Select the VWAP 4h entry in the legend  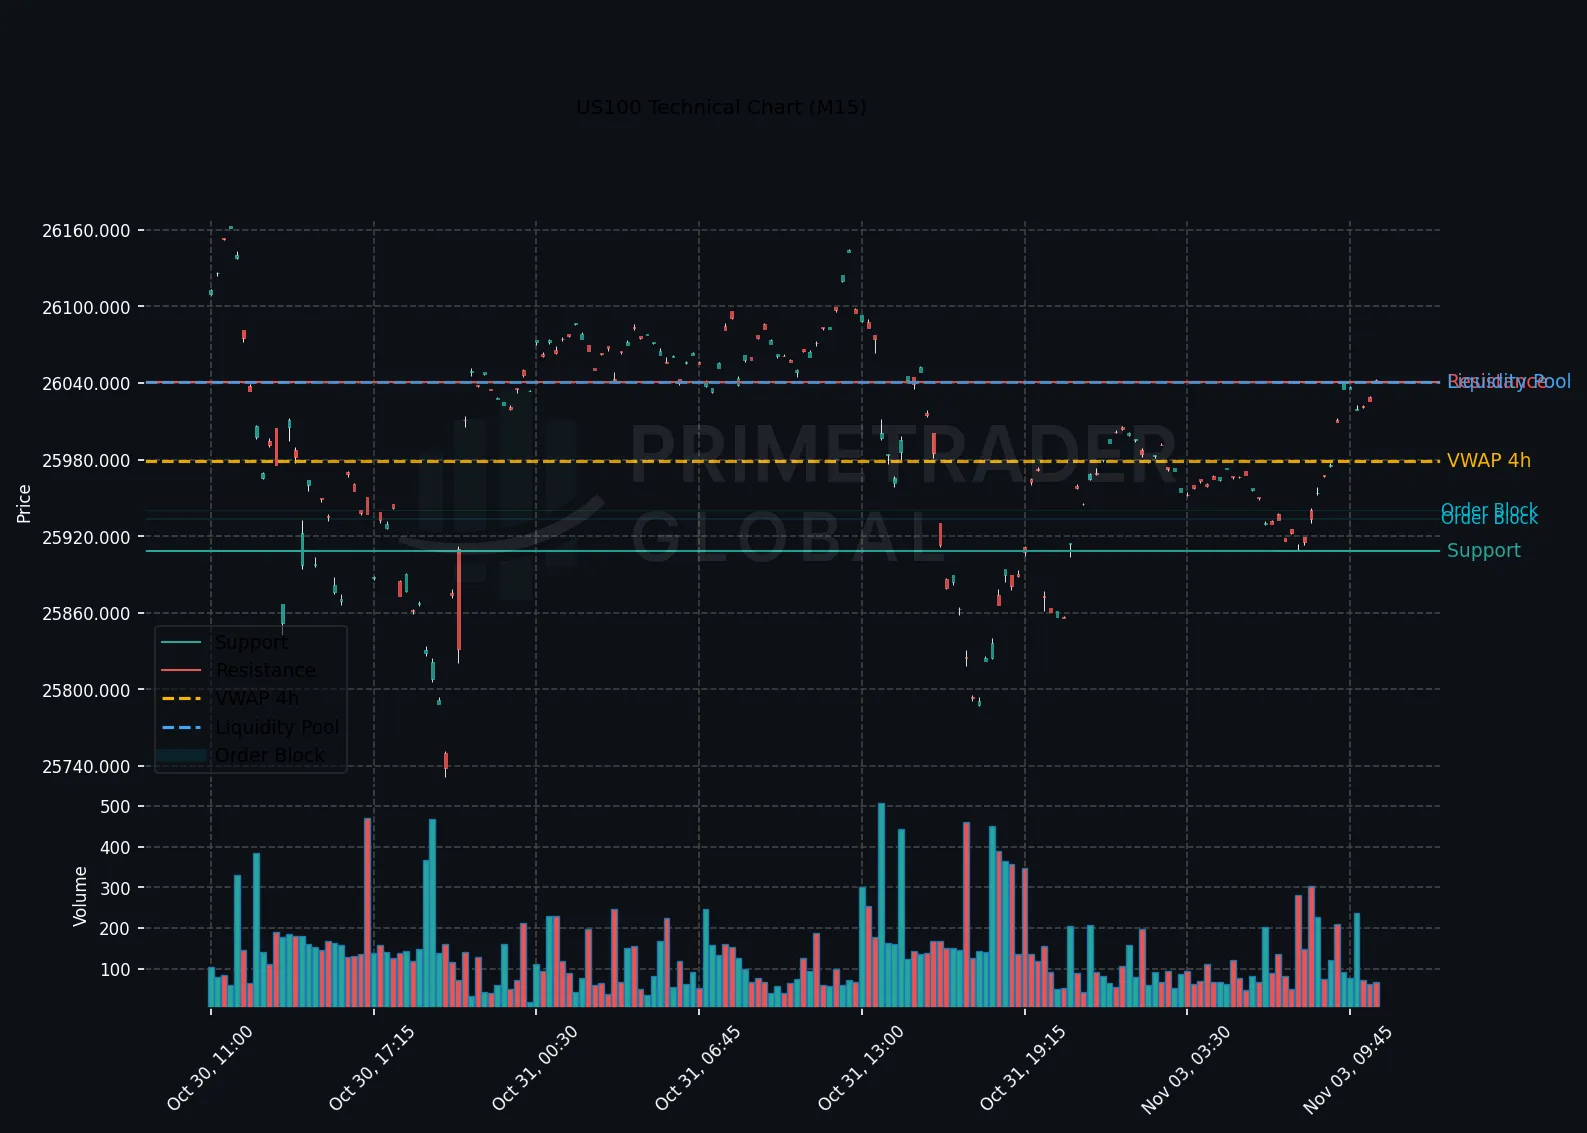257,698
